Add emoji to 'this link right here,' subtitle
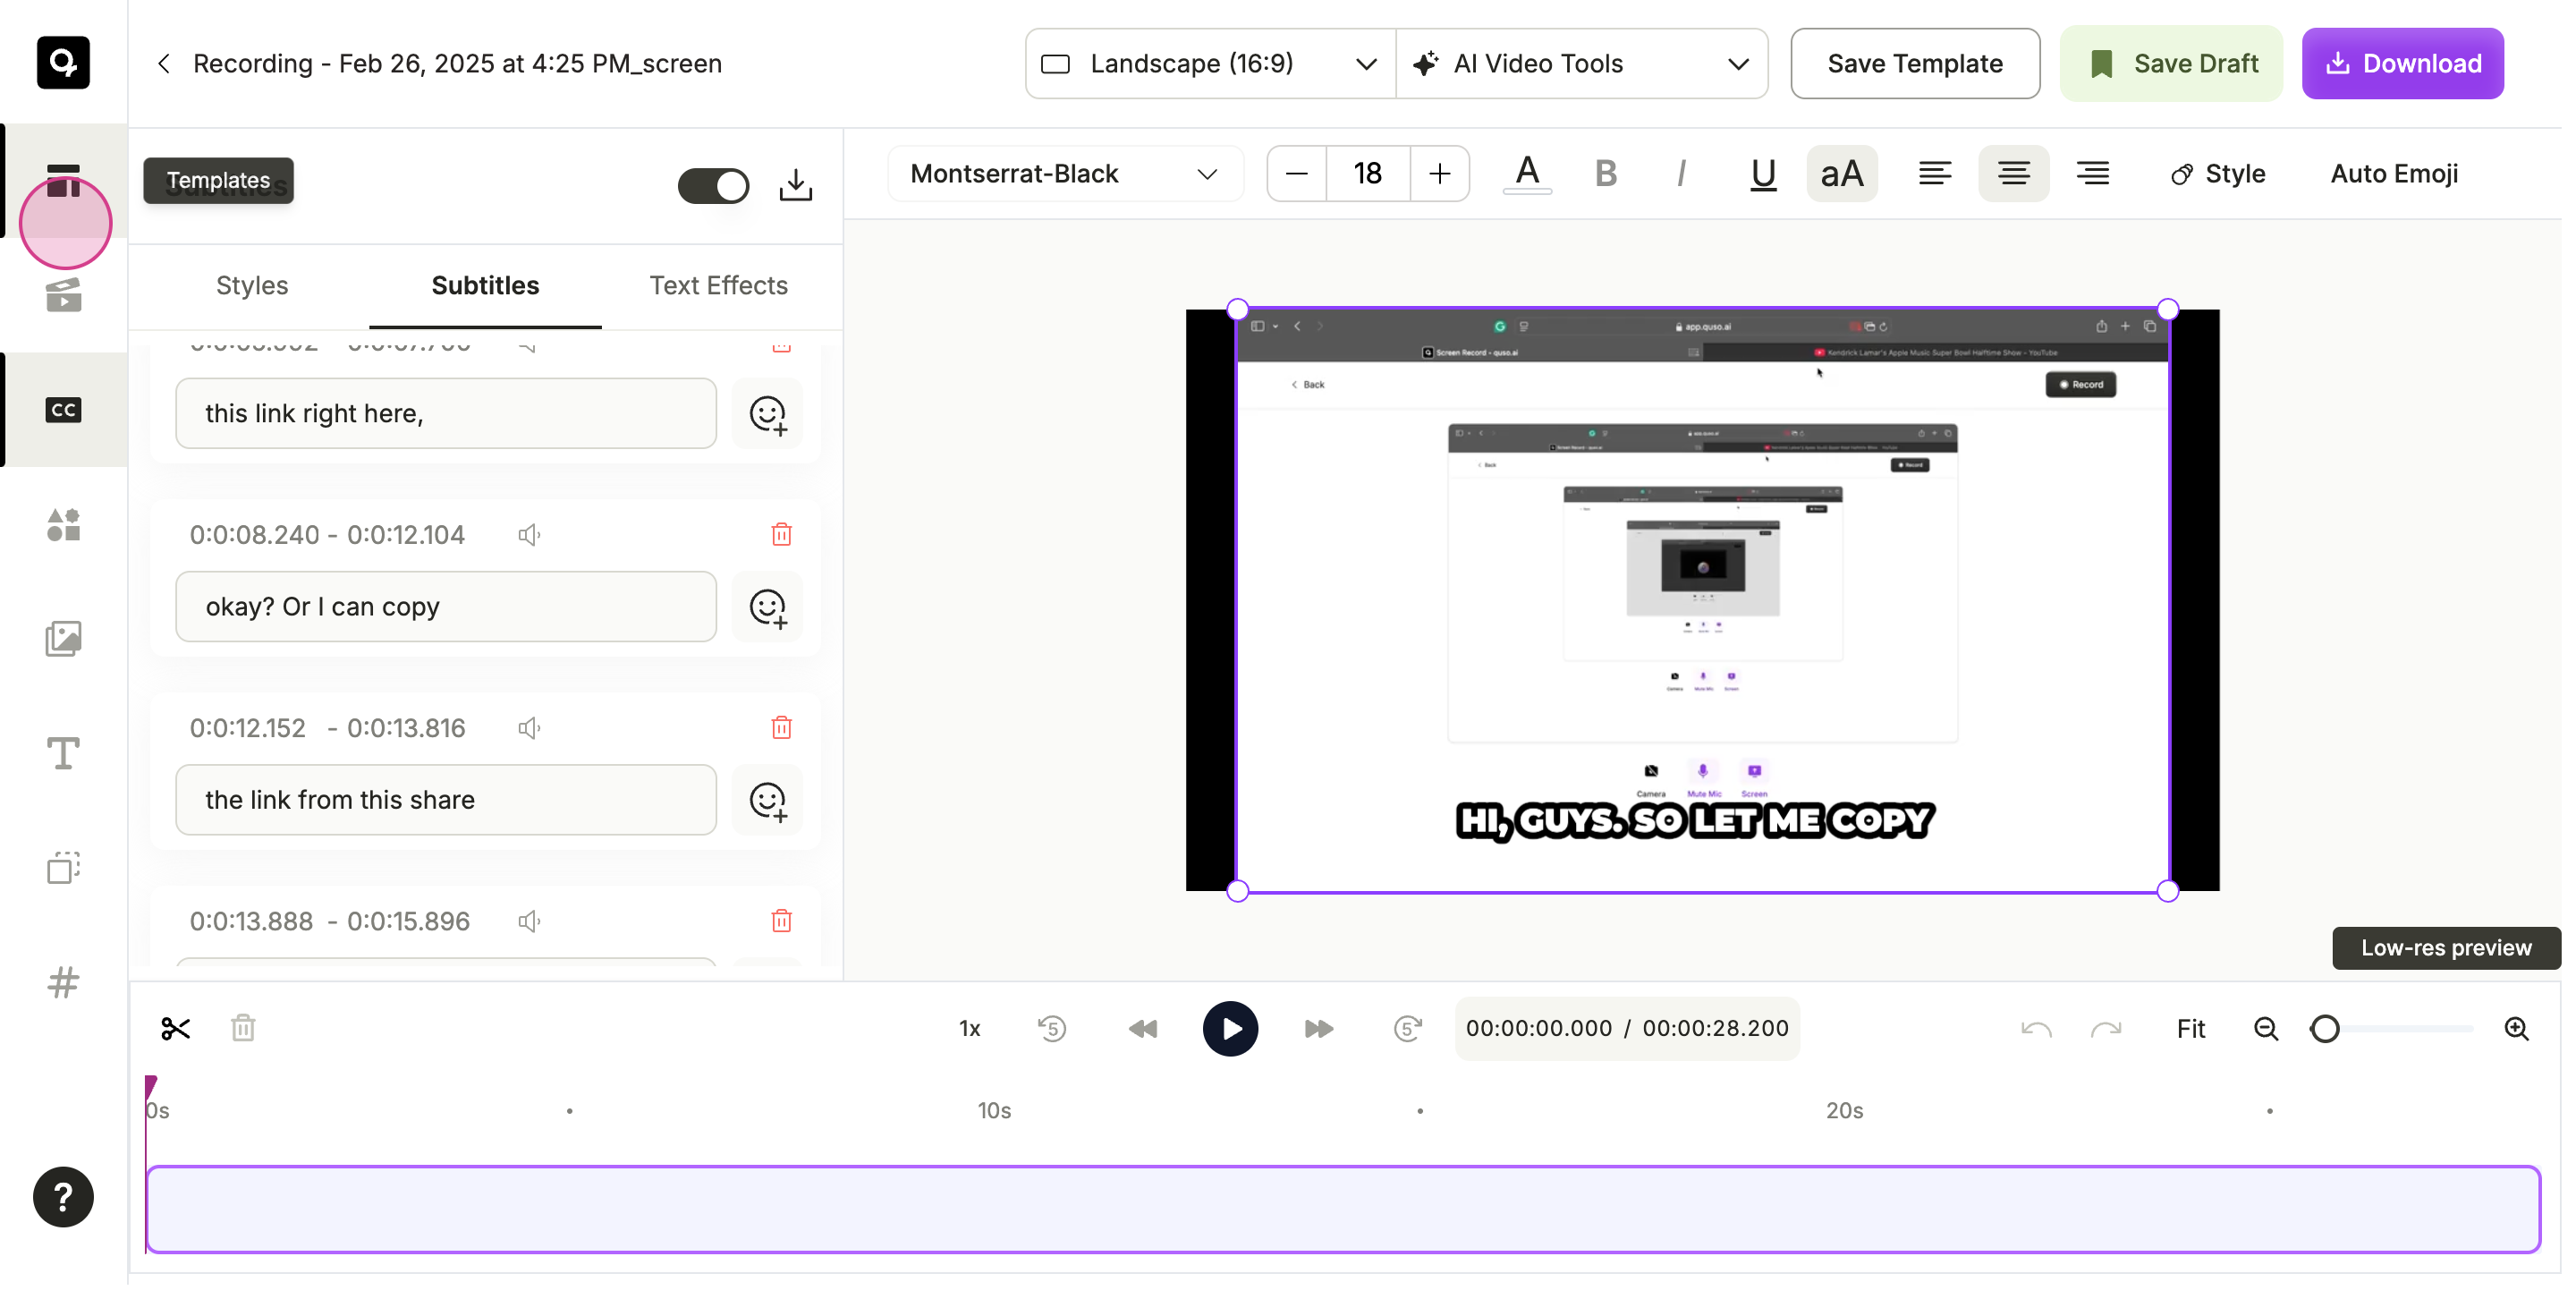Screen dimensions: 2576x1299 coord(768,414)
